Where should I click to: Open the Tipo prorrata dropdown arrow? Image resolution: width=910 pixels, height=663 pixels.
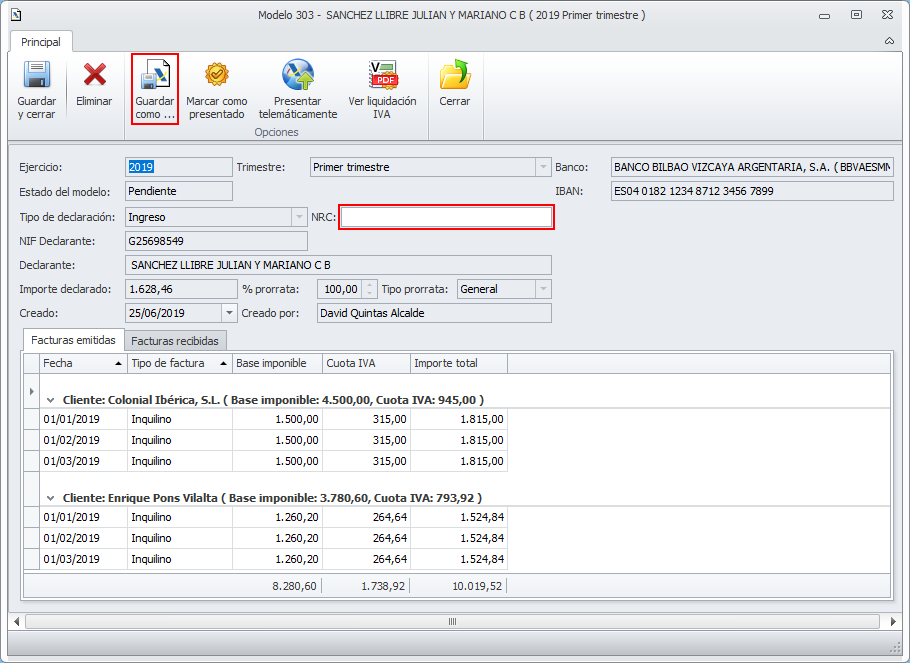click(x=543, y=289)
